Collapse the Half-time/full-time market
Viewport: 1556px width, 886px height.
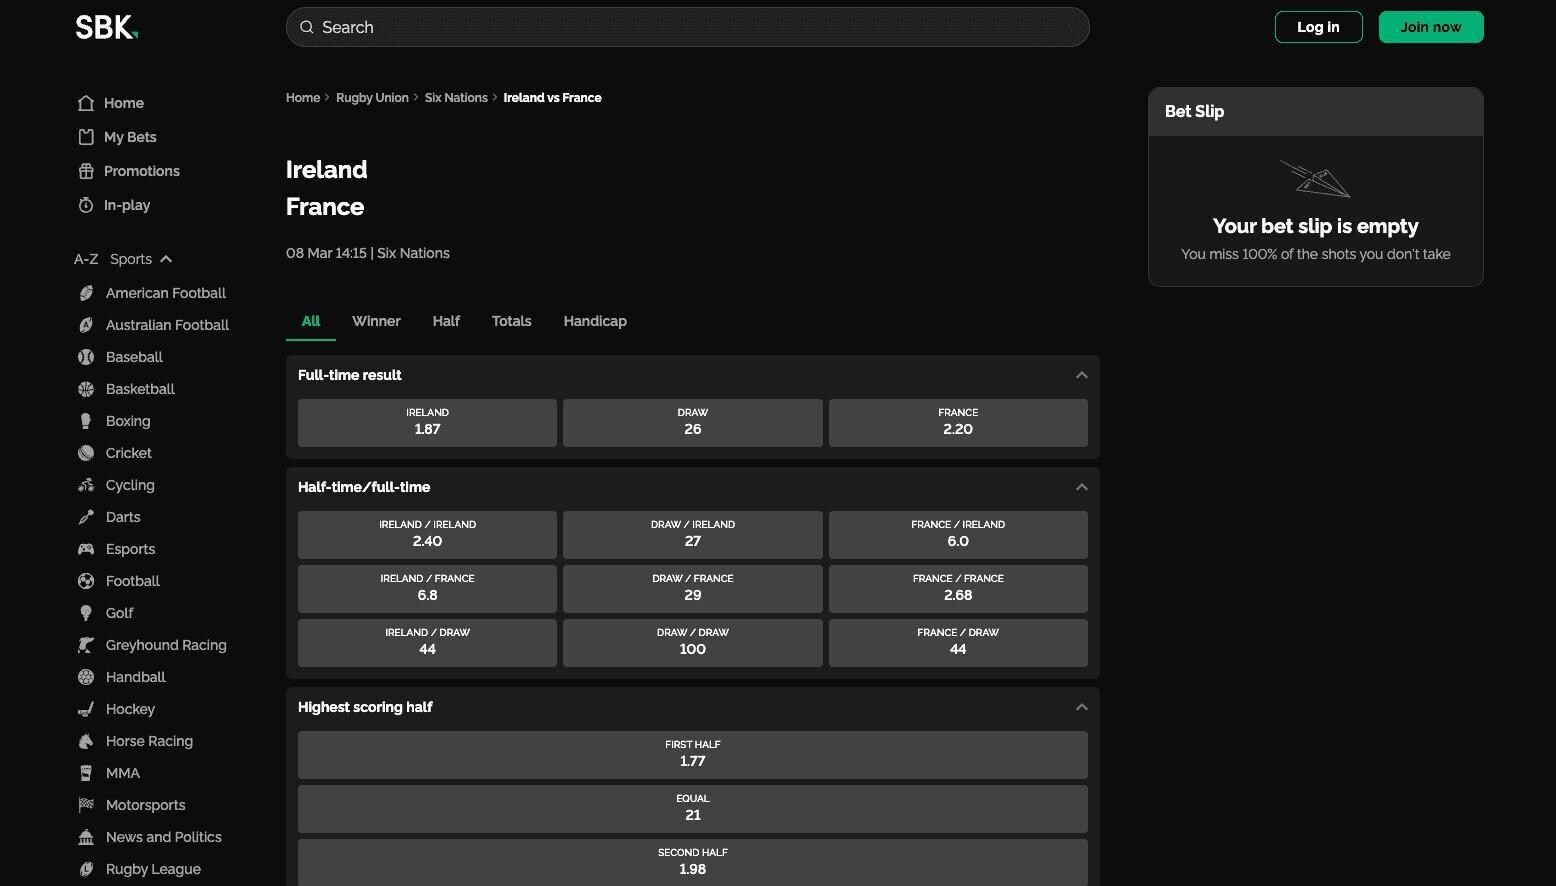[1081, 487]
